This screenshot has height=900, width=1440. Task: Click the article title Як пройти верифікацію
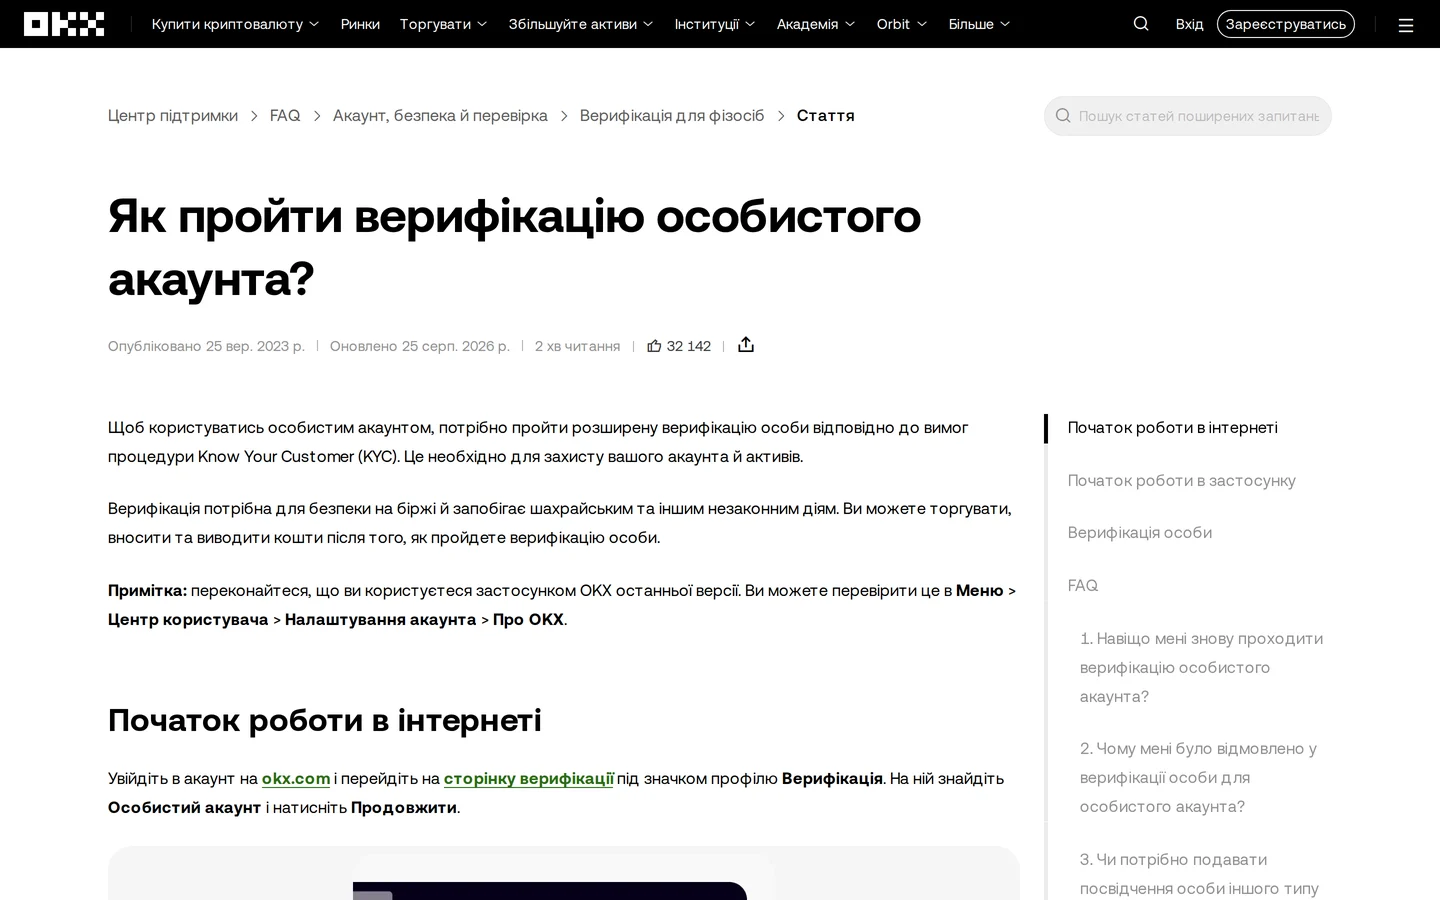tap(515, 246)
